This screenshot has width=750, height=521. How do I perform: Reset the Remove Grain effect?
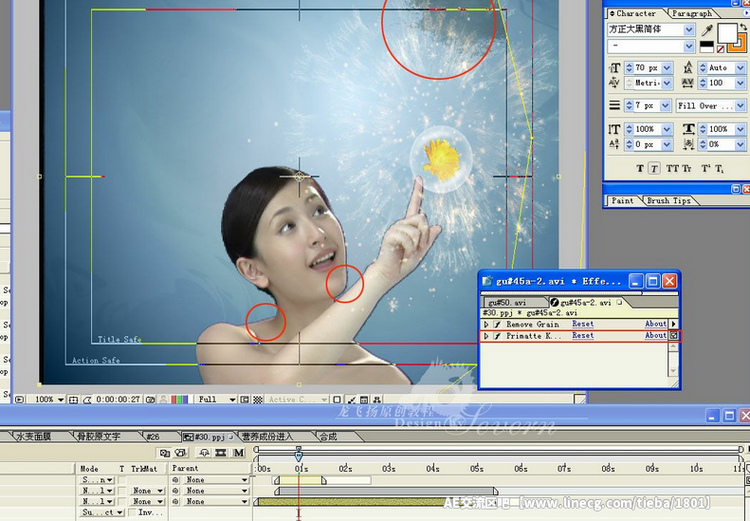pyautogui.click(x=583, y=324)
